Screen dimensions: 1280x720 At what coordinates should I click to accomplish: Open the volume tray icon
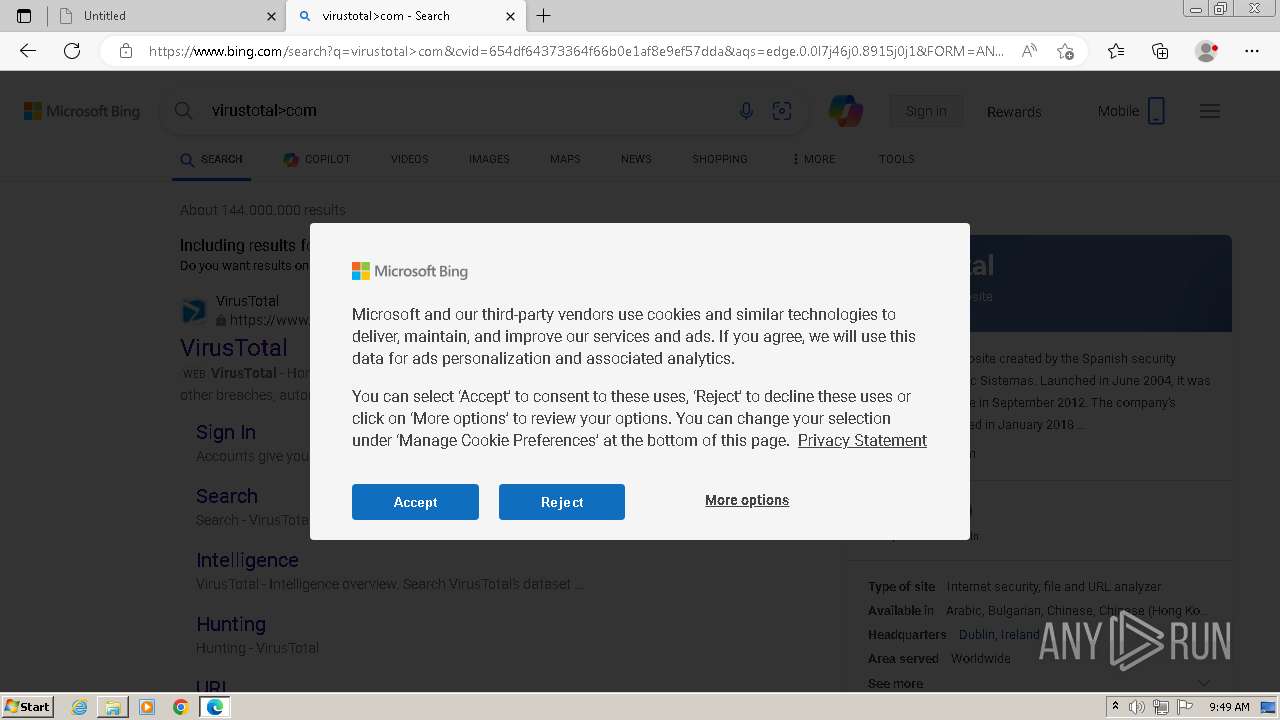[x=1137, y=707]
